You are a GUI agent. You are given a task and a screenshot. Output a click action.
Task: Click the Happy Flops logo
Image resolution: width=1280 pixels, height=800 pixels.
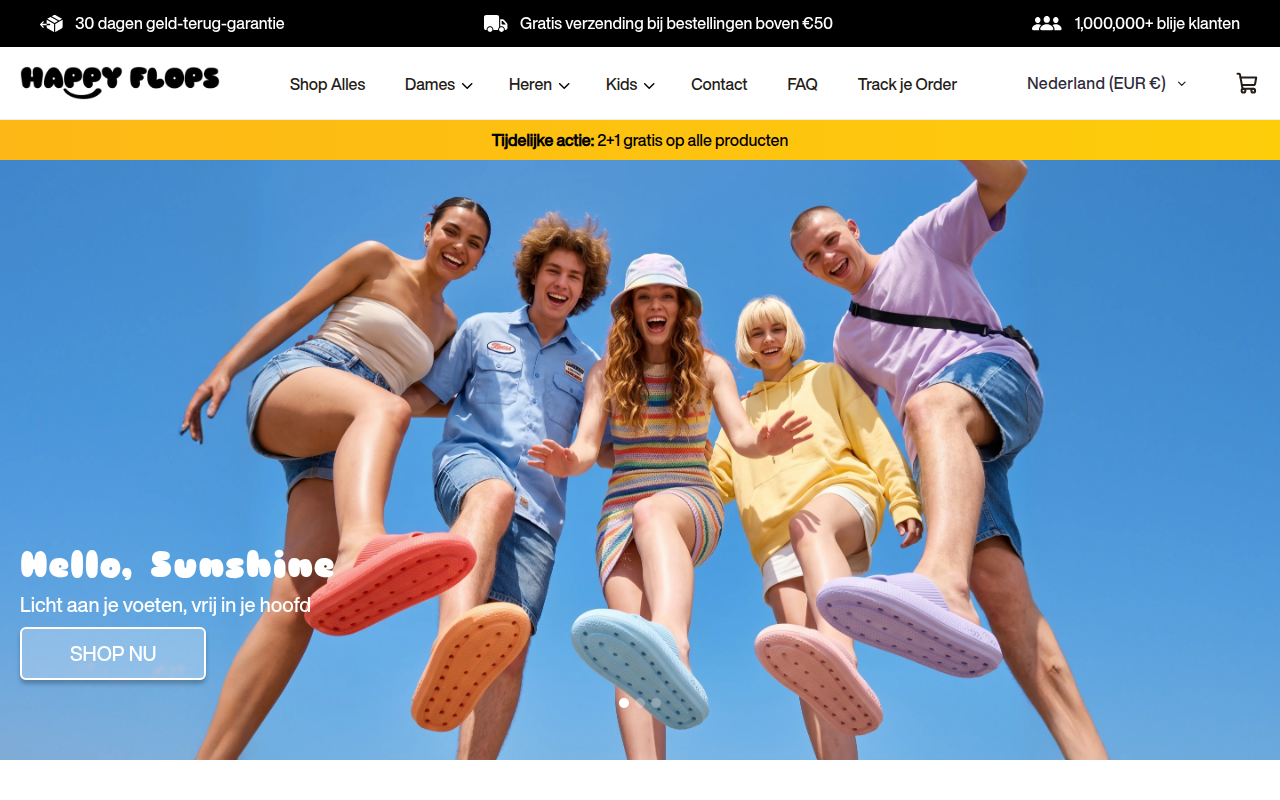[120, 82]
